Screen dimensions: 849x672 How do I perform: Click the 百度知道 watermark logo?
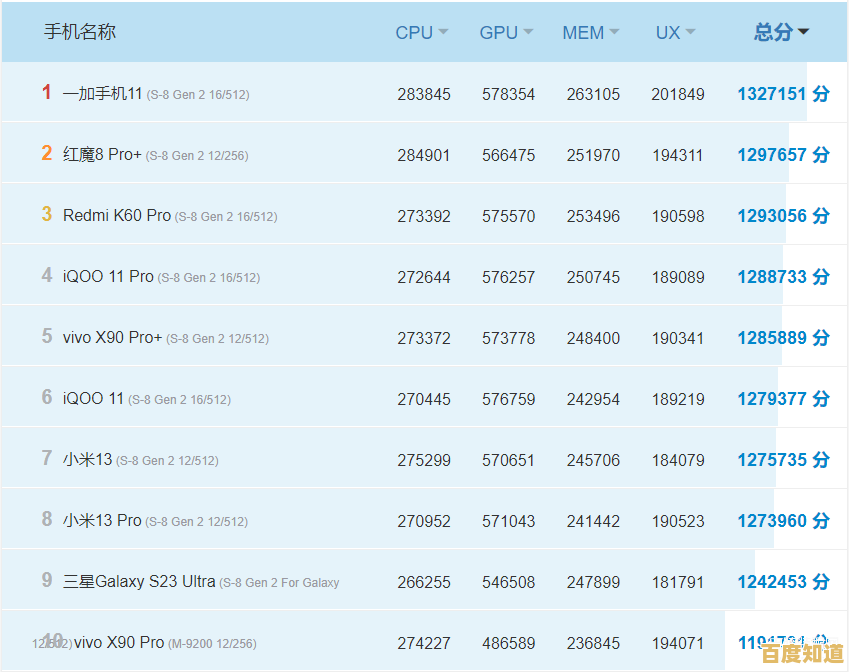pyautogui.click(x=802, y=653)
